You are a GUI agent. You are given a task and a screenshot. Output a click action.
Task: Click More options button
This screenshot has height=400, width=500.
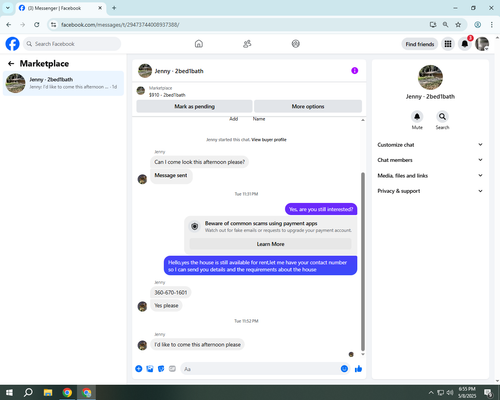(308, 106)
